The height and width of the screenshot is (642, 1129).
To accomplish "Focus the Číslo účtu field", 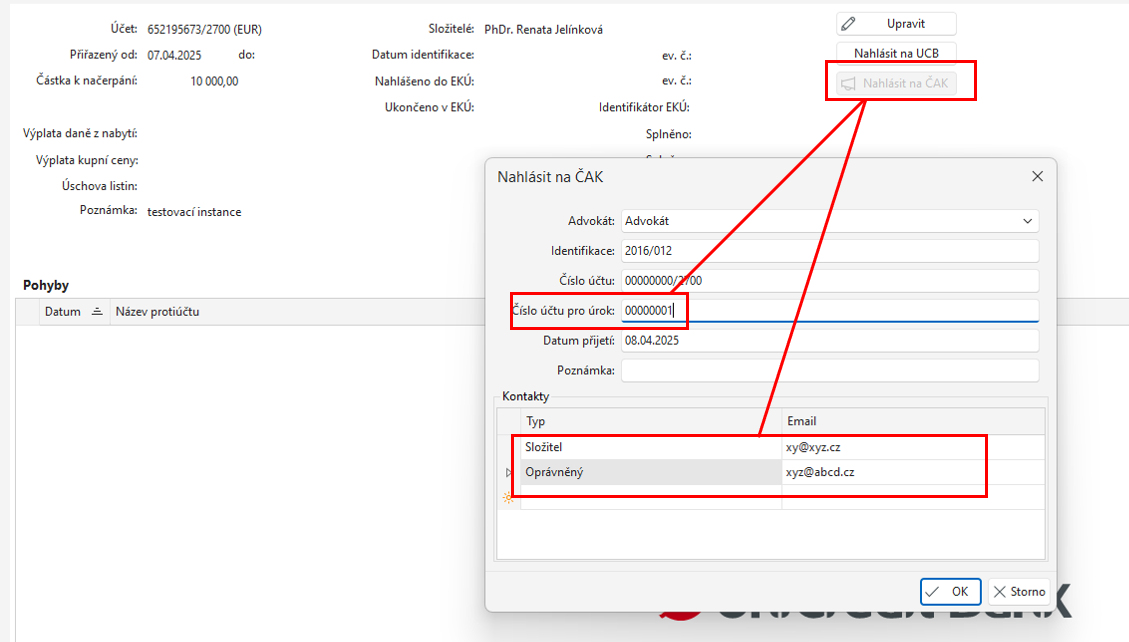I will pos(828,281).
